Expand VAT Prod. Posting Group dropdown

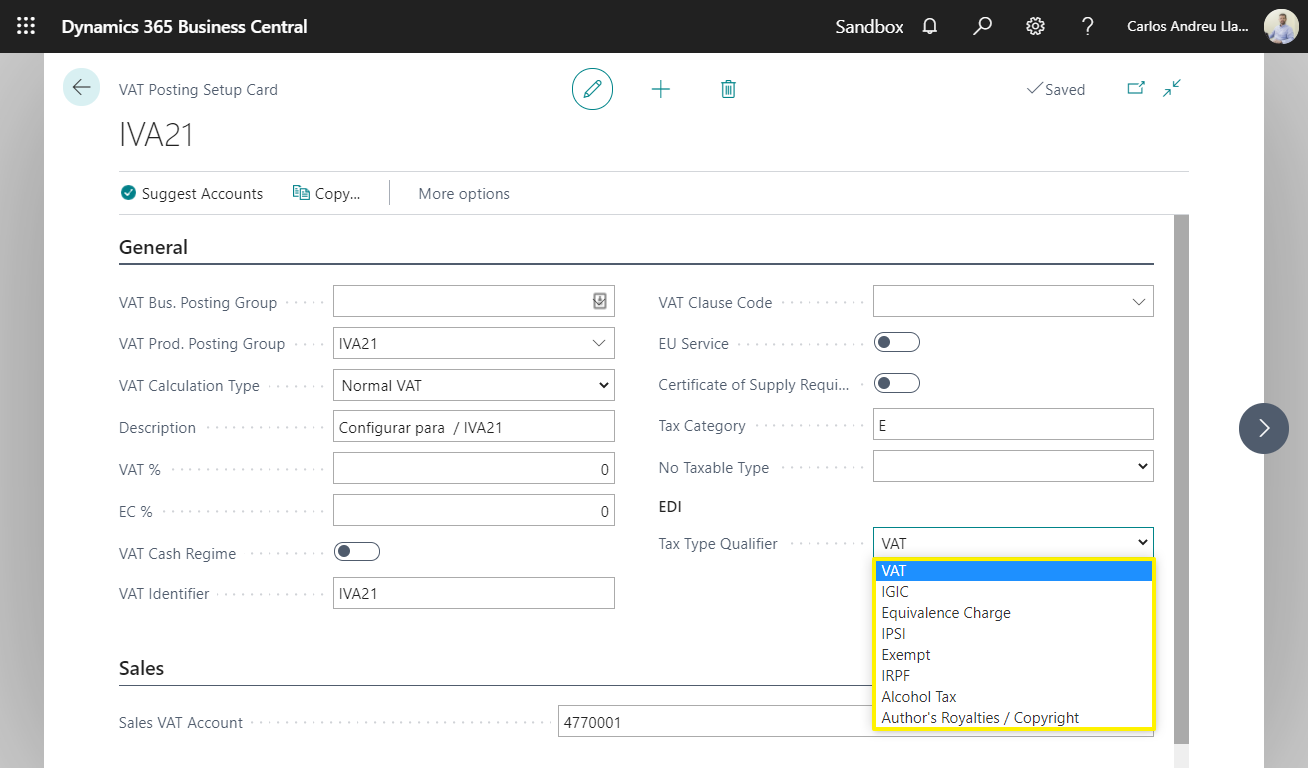599,343
